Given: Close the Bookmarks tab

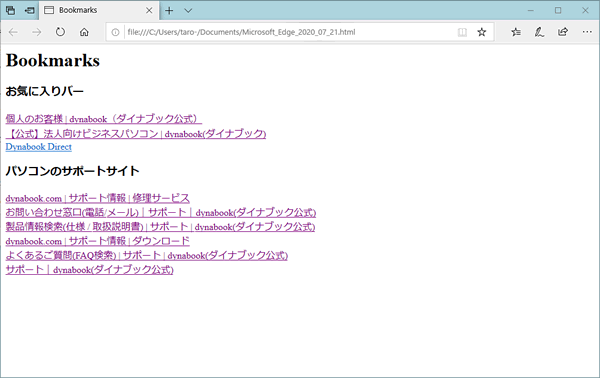Looking at the screenshot, I should pyautogui.click(x=149, y=10).
